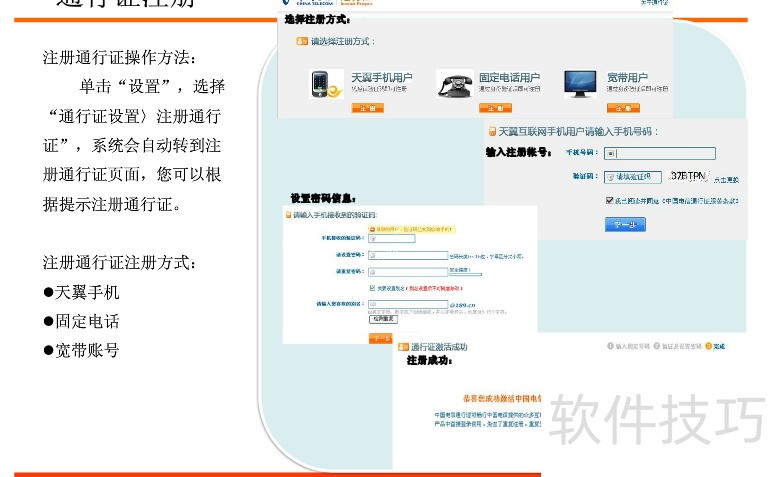Focus the 验证码 captcha input field
This screenshot has width=773, height=477.
(632, 177)
